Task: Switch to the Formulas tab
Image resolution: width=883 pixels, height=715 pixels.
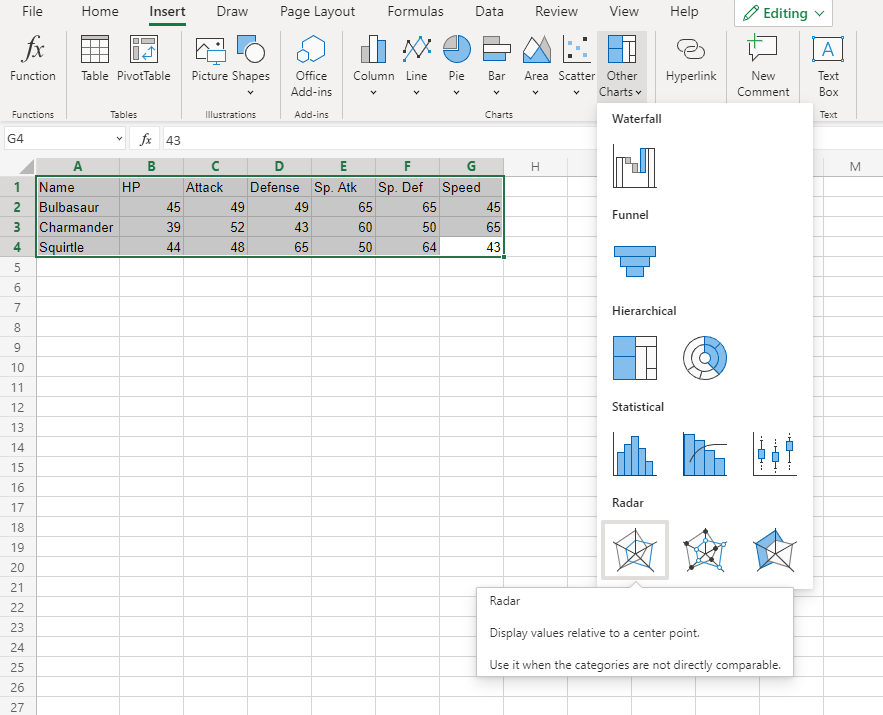Action: 415,12
